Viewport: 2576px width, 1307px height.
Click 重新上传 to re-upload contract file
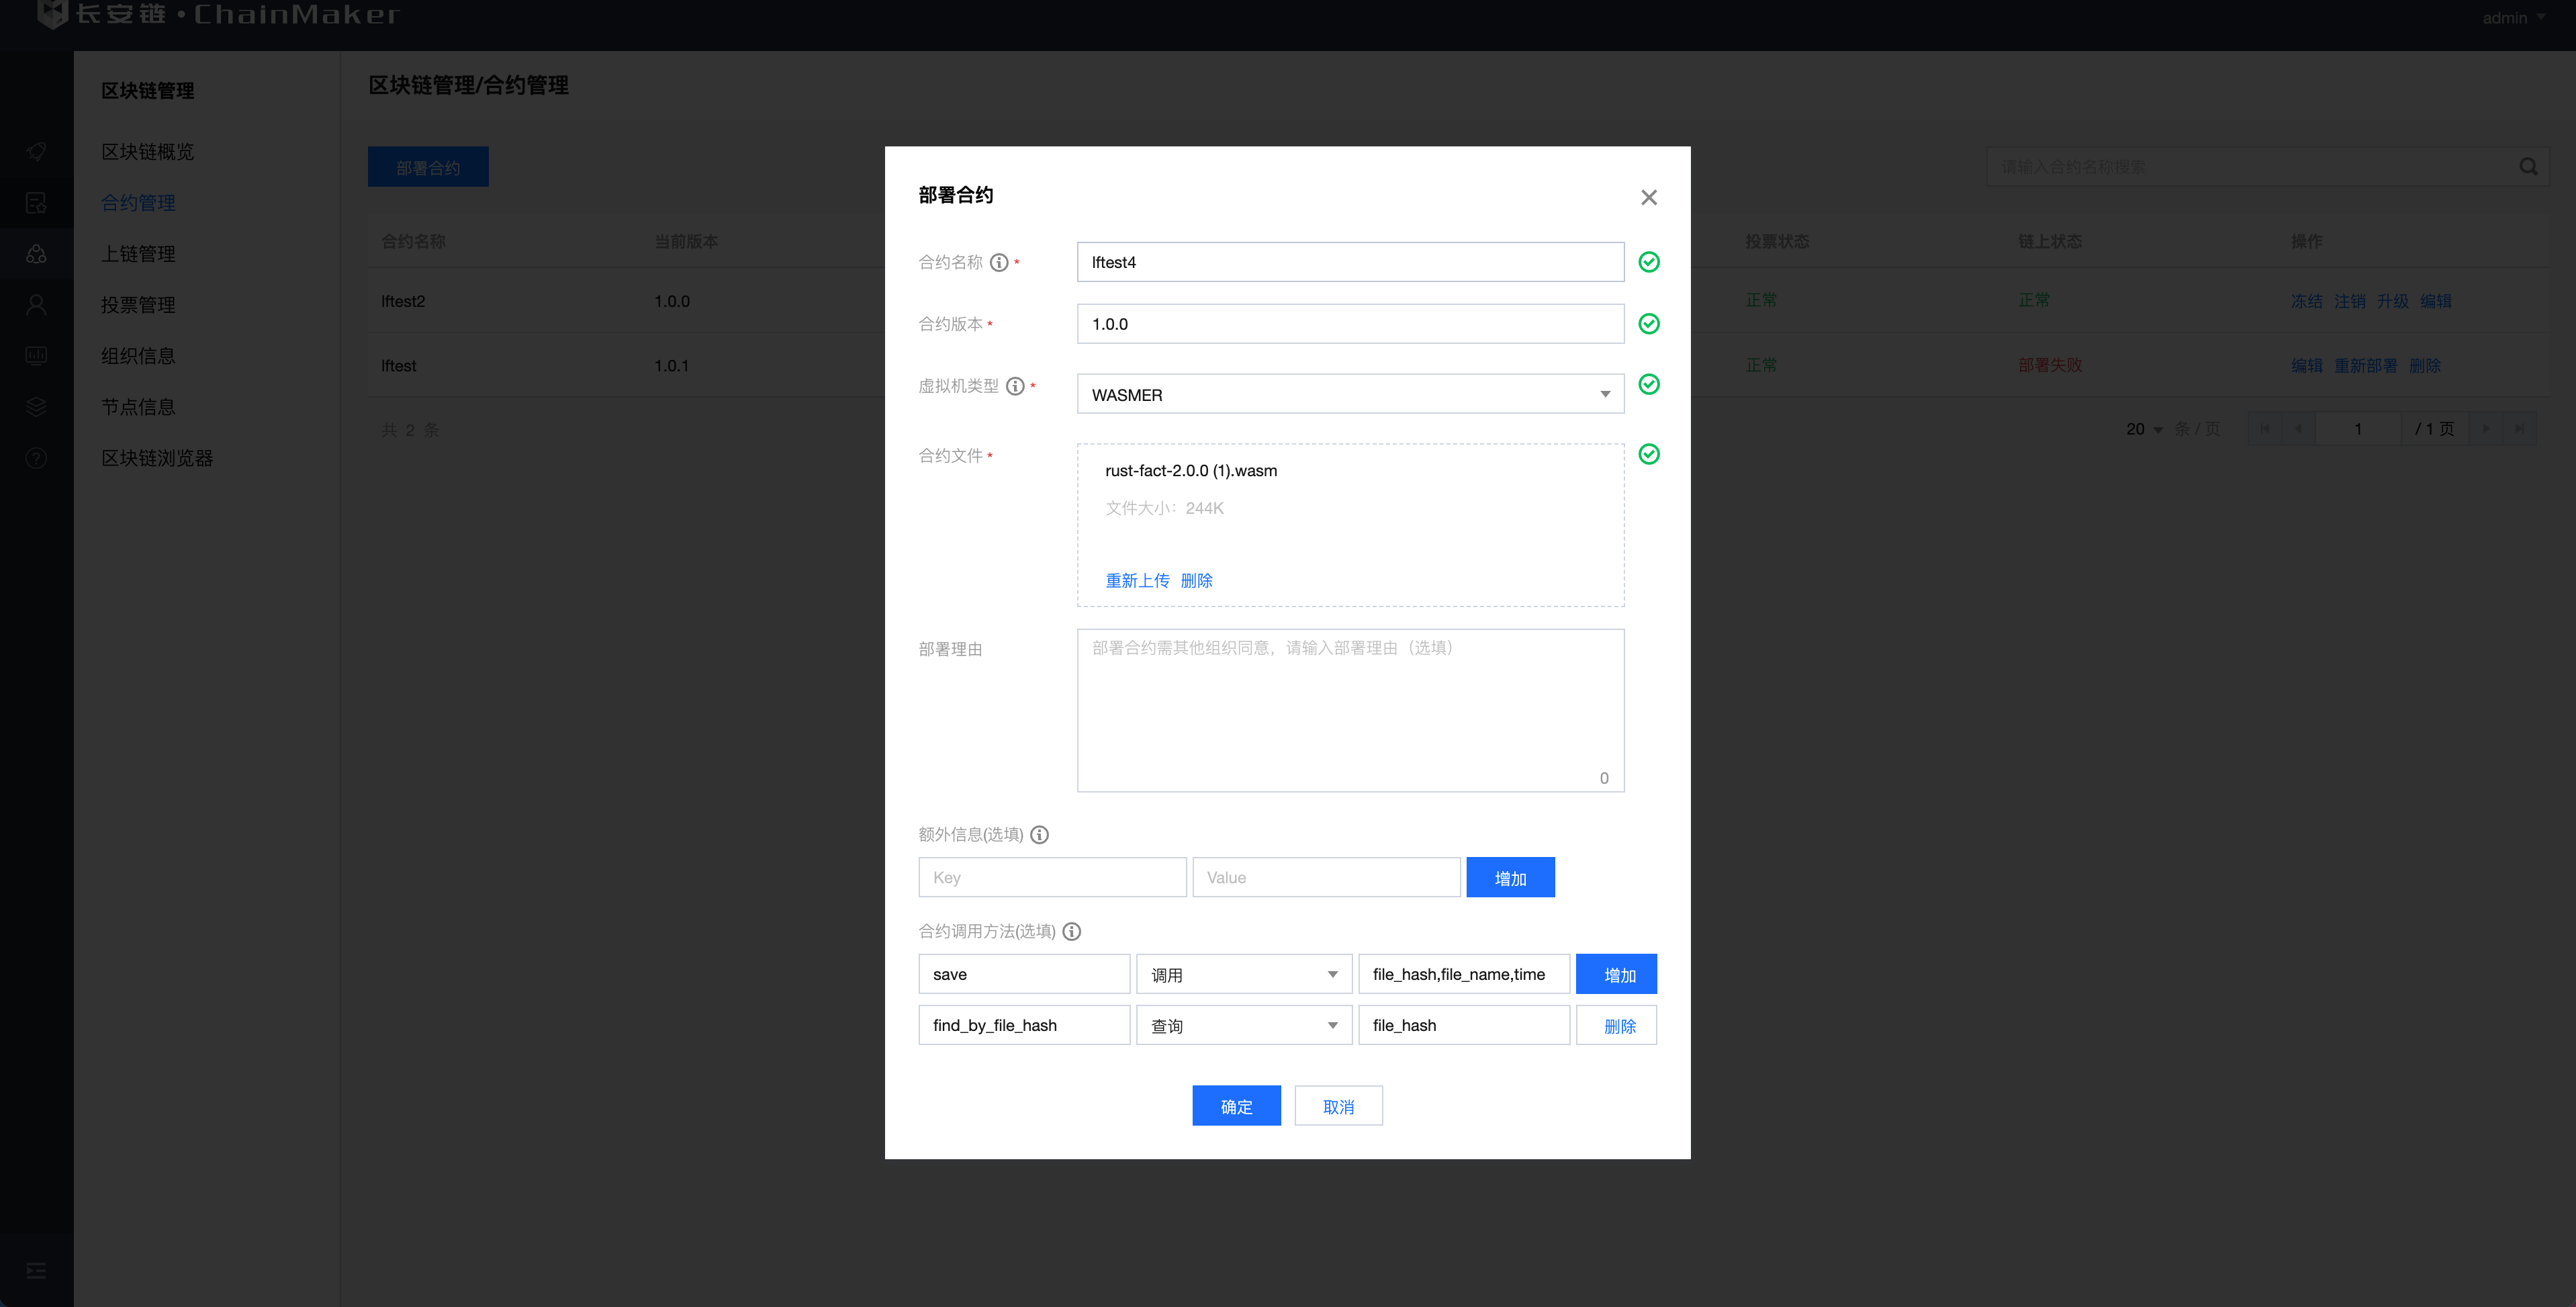1136,581
